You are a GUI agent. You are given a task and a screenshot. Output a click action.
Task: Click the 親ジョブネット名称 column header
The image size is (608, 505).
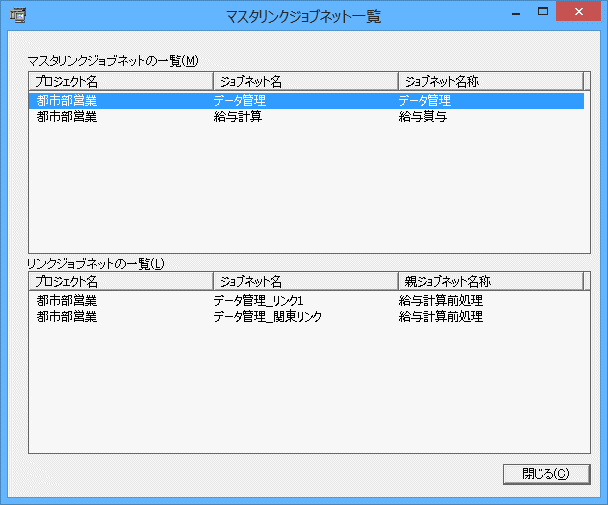[x=491, y=281]
